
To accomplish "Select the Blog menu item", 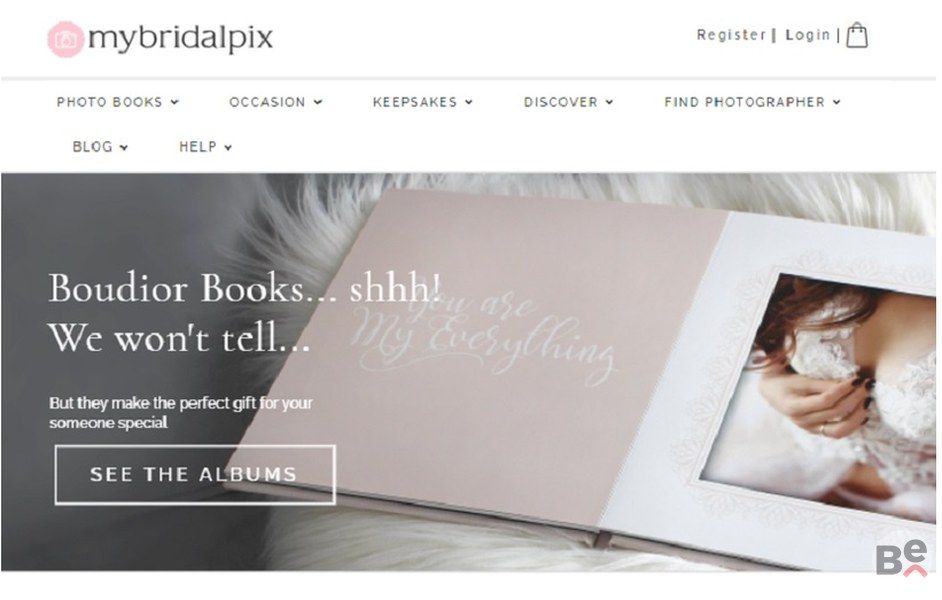I will [x=93, y=147].
